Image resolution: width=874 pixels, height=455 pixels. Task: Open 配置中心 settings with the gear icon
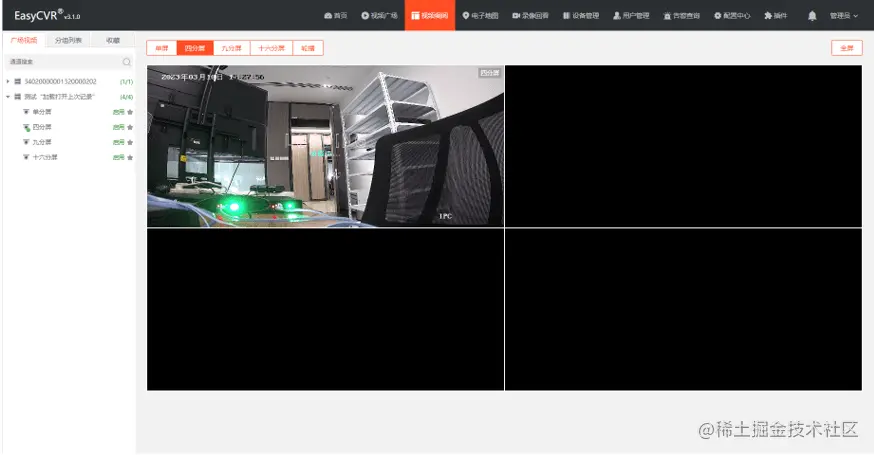pos(732,16)
